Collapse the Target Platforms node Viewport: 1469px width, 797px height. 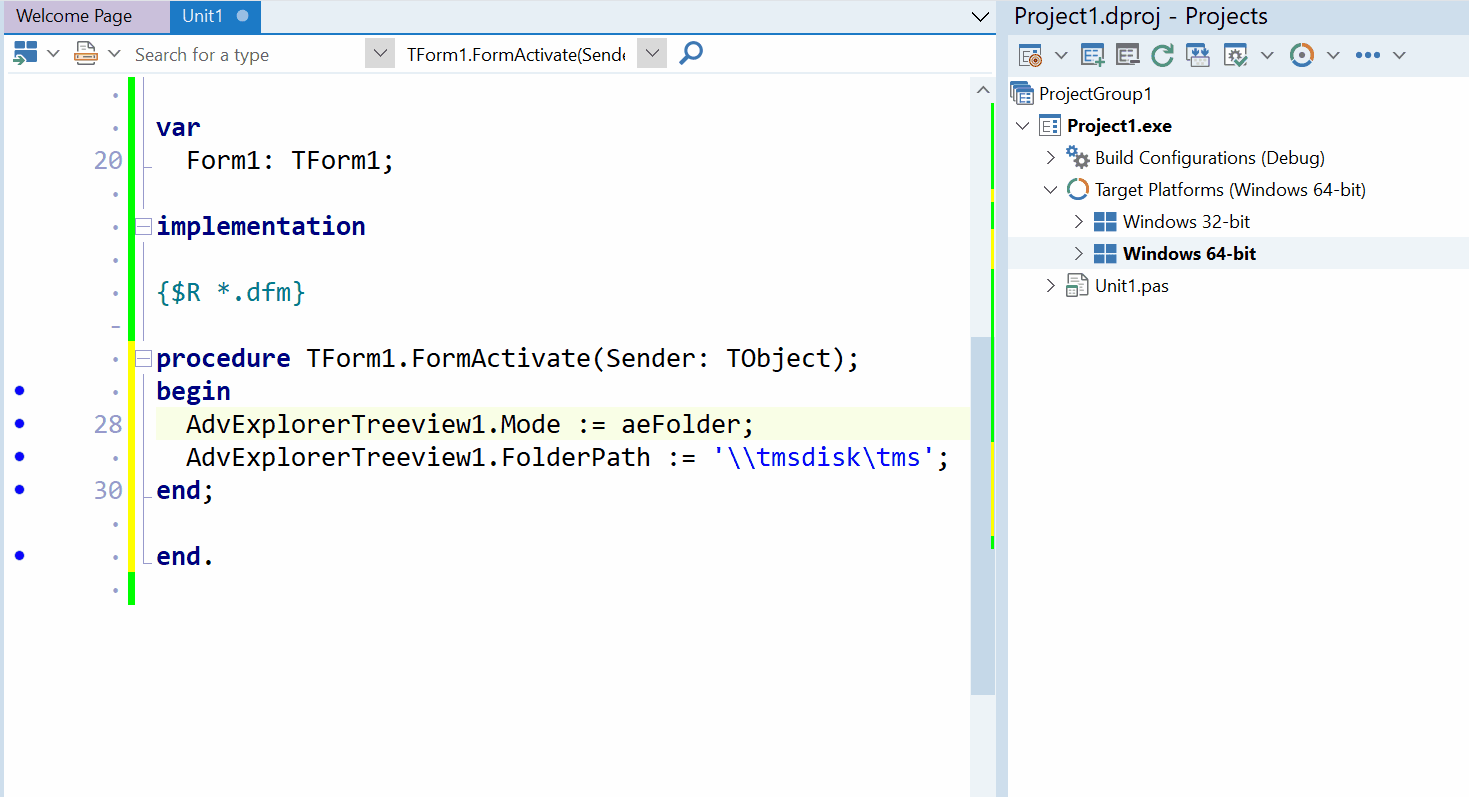click(1050, 190)
